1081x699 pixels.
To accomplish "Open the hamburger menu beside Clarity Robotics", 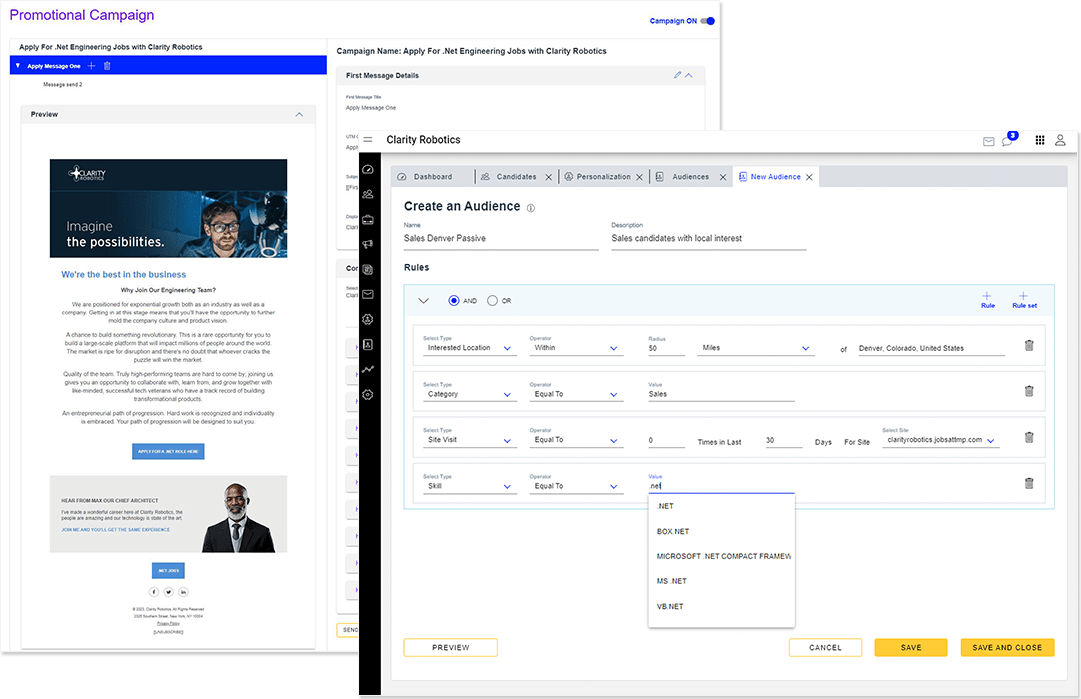I will coord(367,139).
